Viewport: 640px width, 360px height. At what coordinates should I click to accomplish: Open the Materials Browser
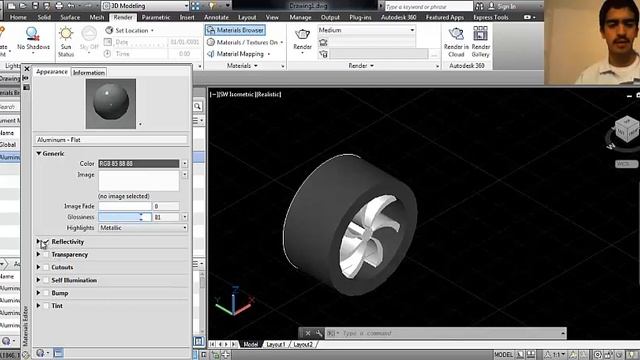tap(235, 30)
